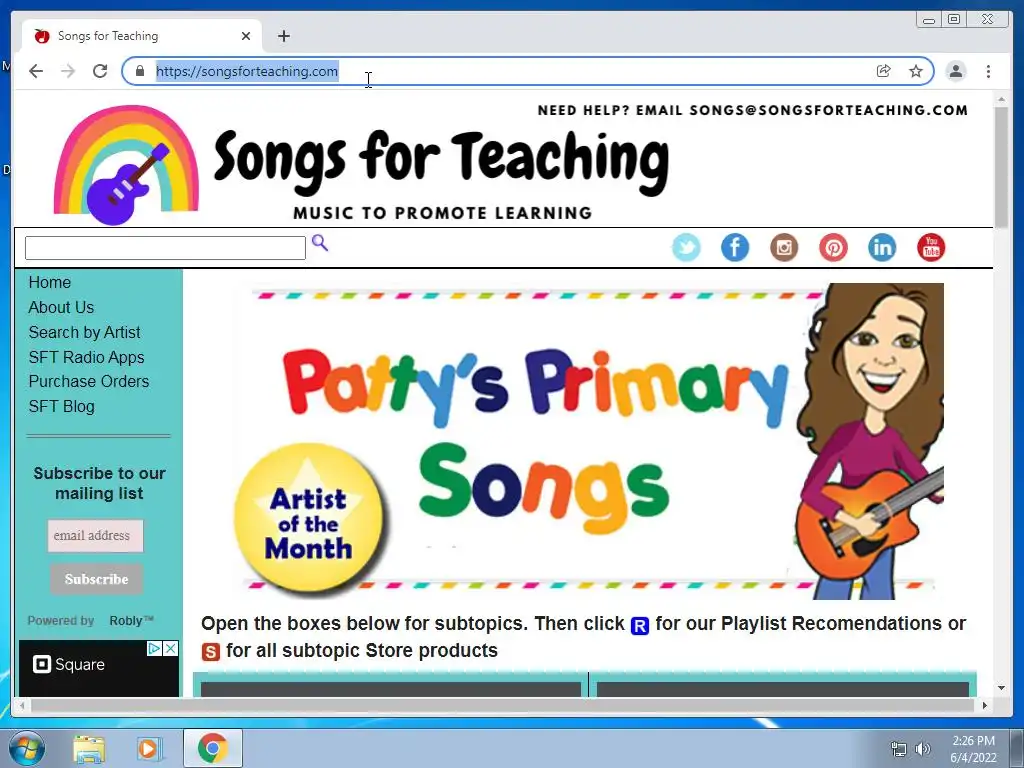The height and width of the screenshot is (768, 1024).
Task: Open the Instagram social icon
Action: click(x=784, y=248)
